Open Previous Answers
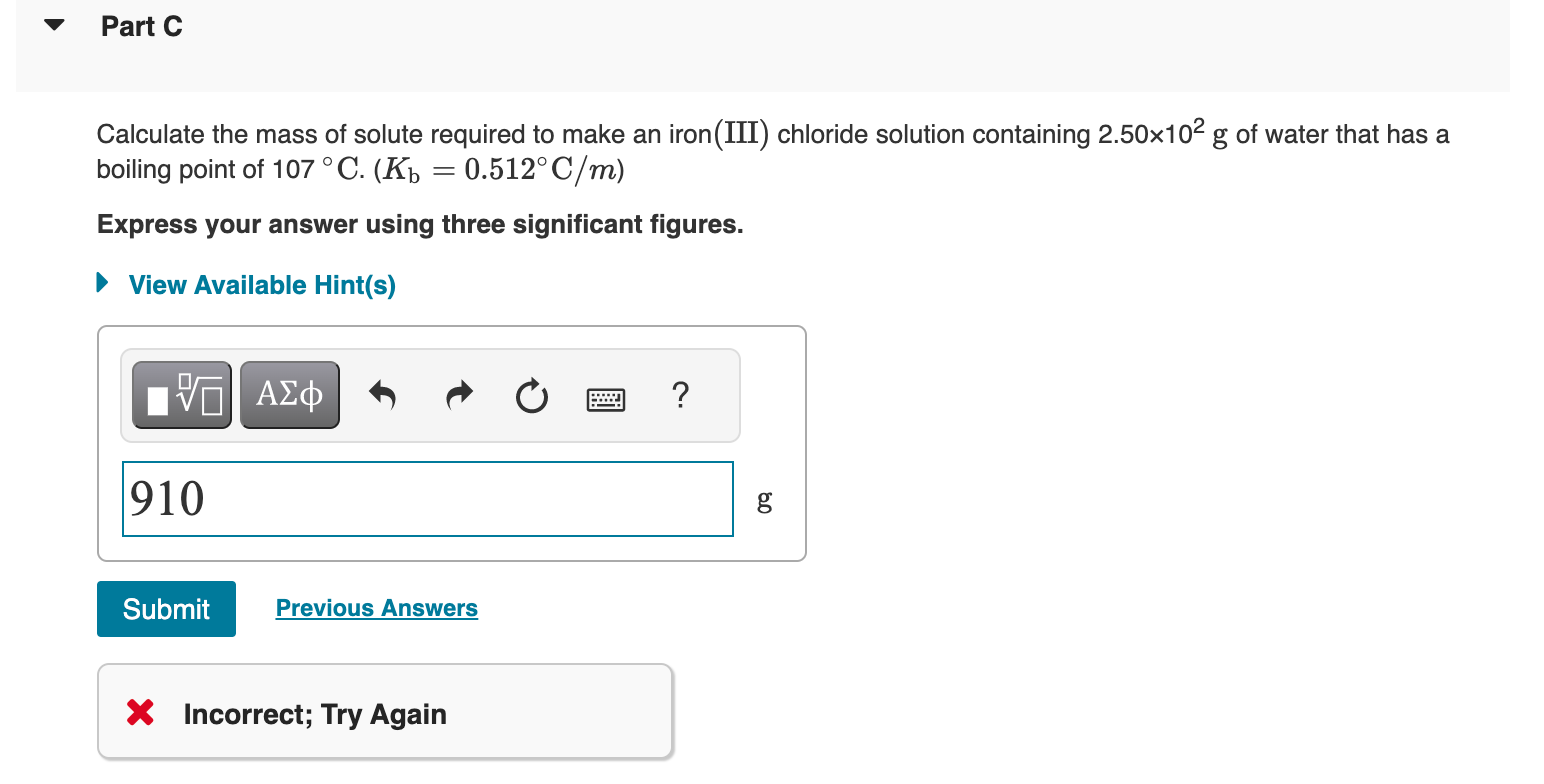The image size is (1544, 784). point(377,607)
